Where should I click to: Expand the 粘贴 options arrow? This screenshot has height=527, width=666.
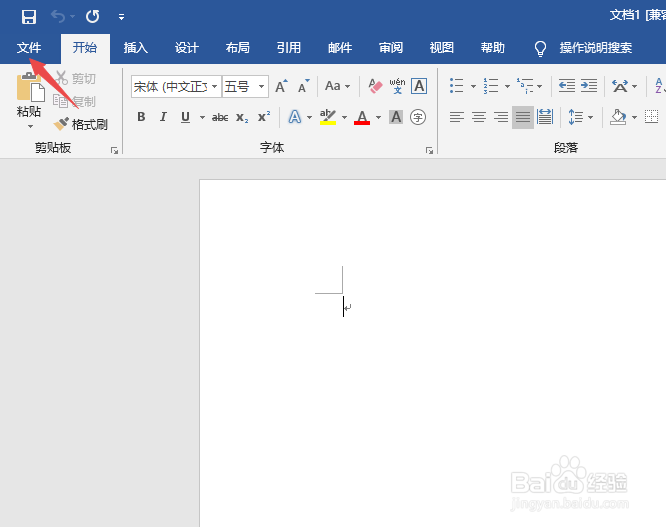tap(30, 126)
